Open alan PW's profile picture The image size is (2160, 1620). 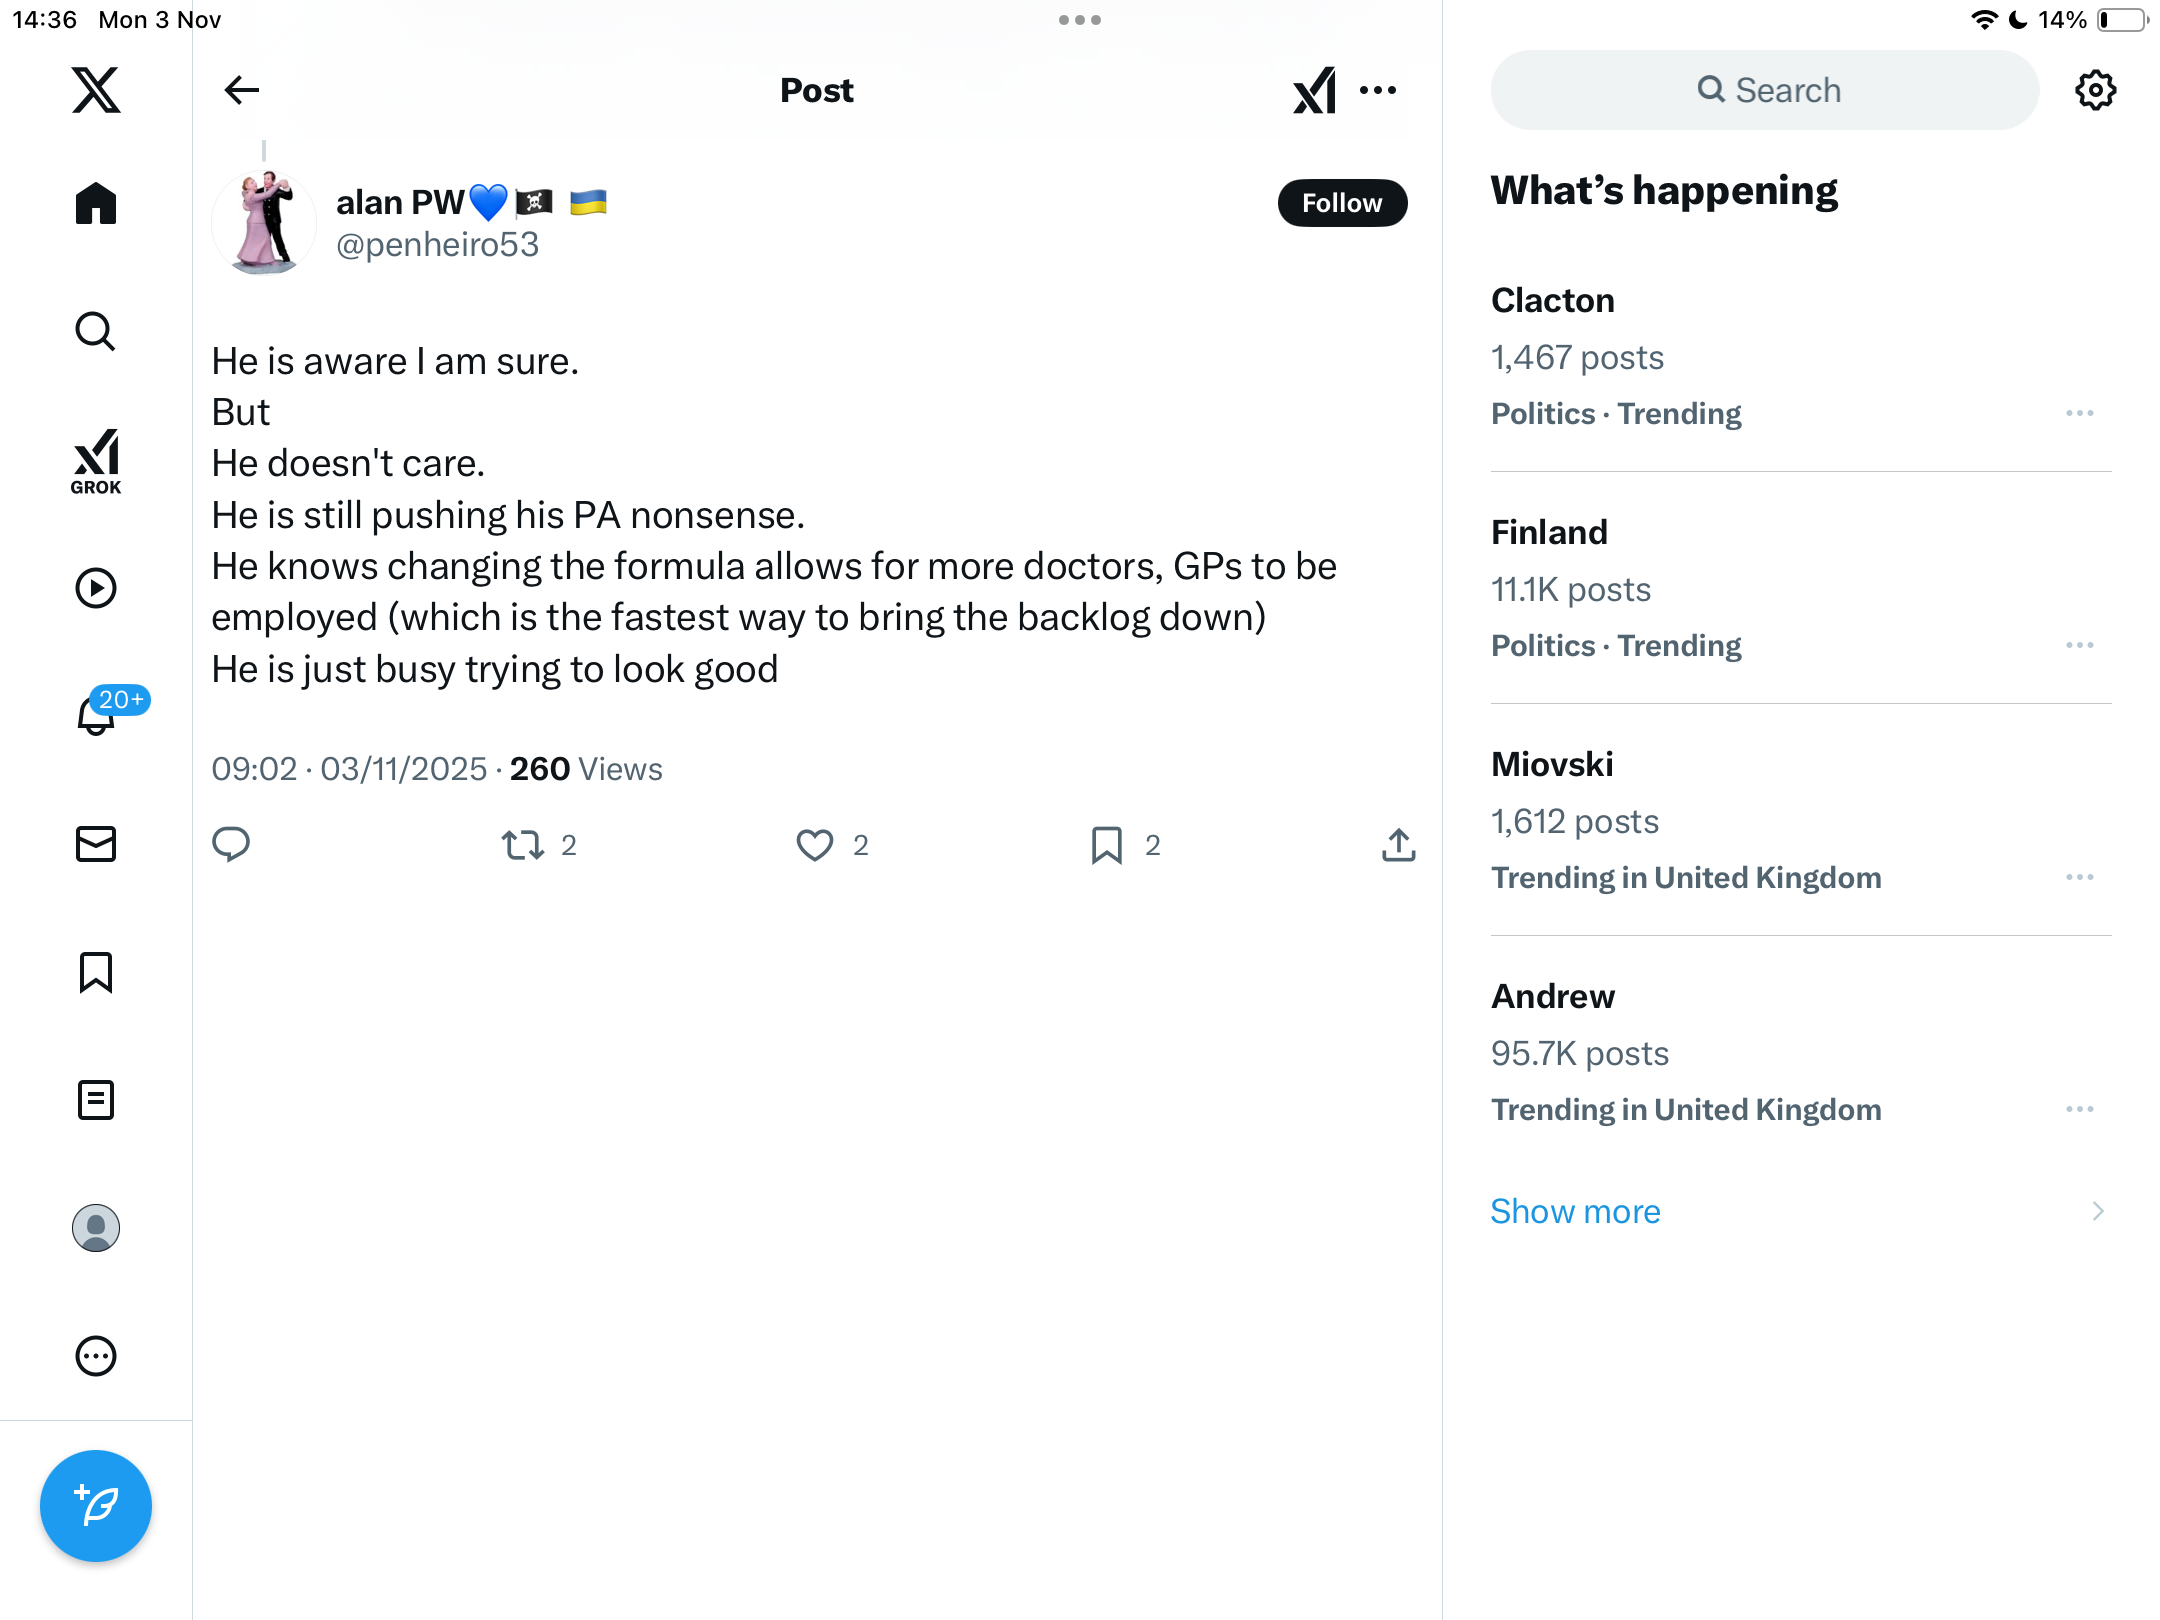tap(264, 222)
